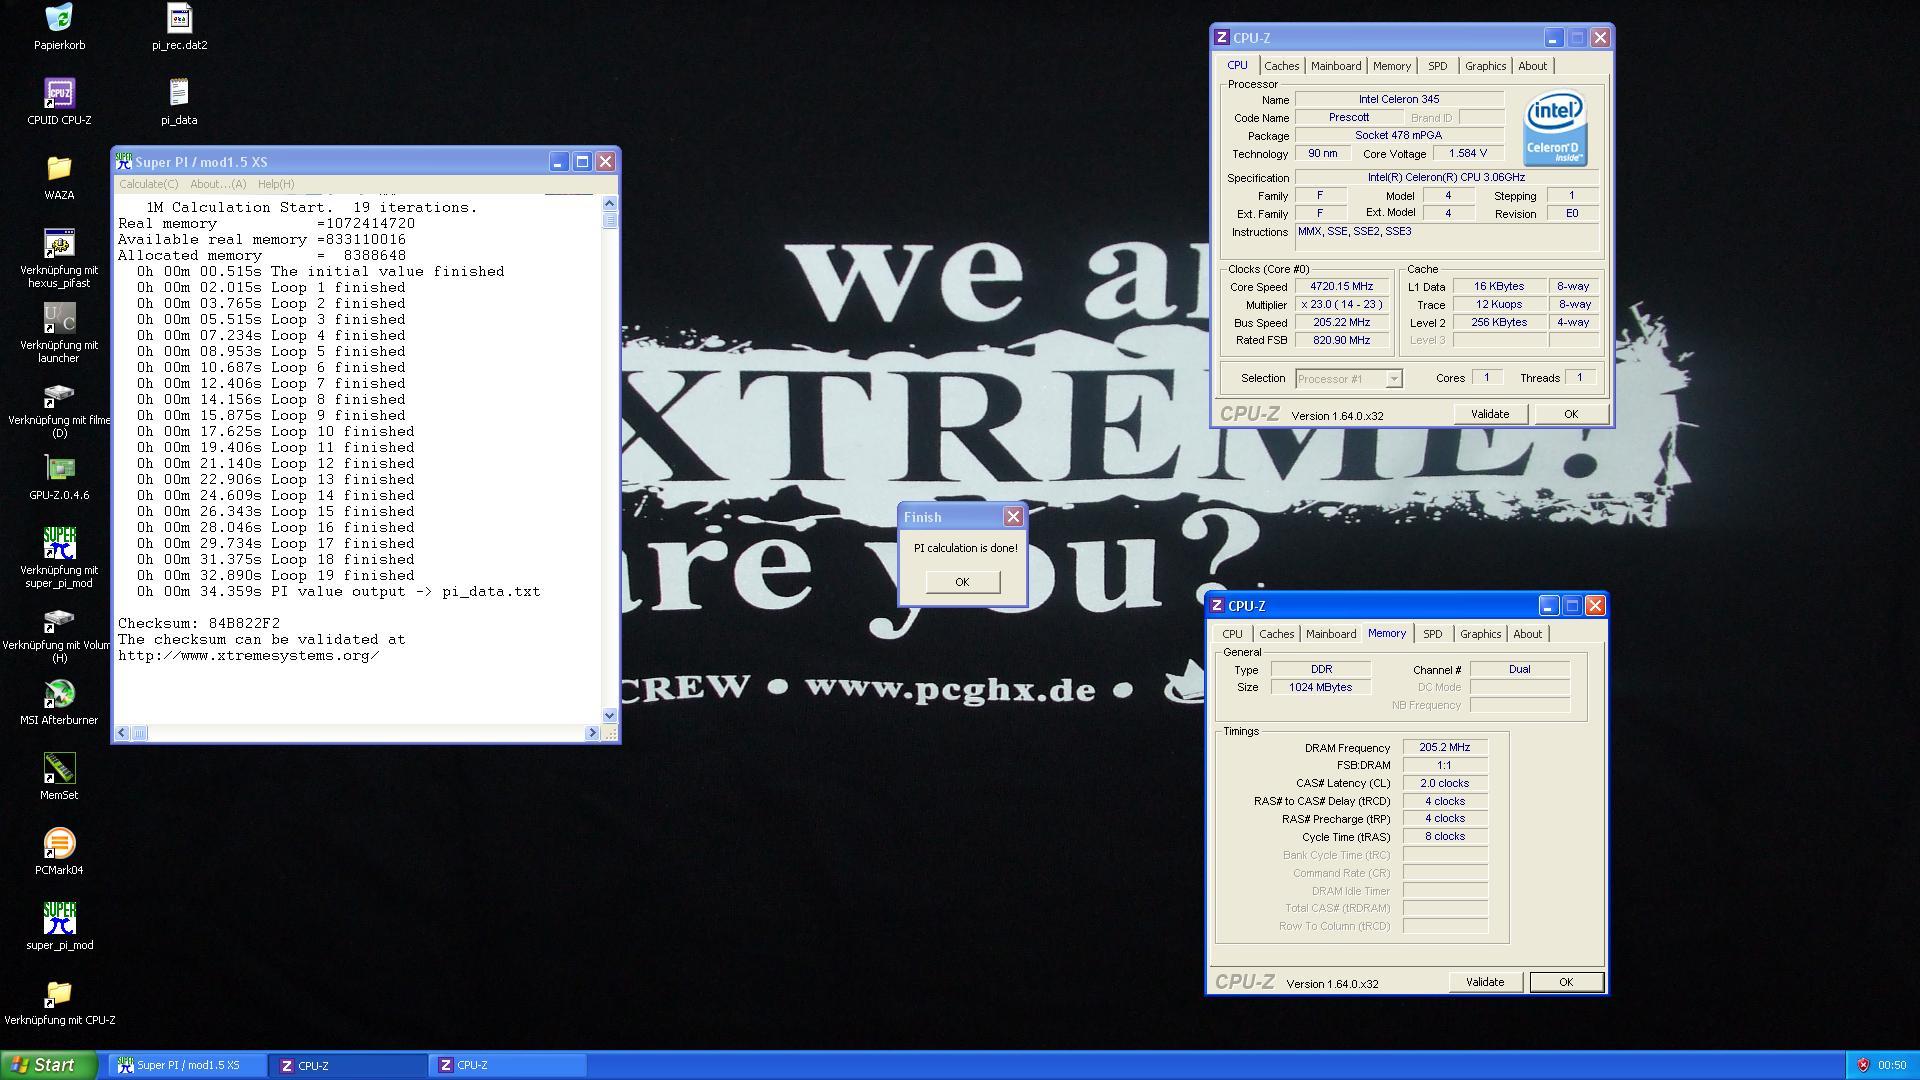The height and width of the screenshot is (1080, 1920).
Task: Click the upper CPU-Z window's Z title icon
Action: click(1221, 37)
